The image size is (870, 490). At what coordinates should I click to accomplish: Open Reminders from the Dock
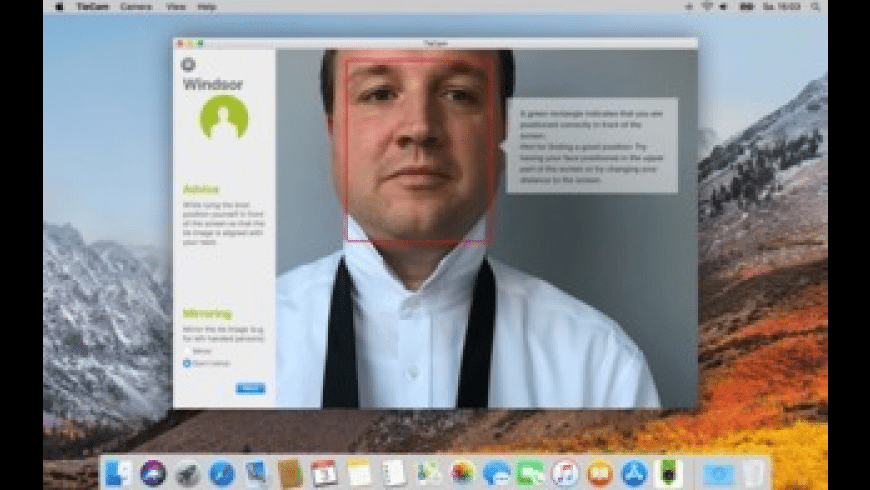click(x=393, y=473)
